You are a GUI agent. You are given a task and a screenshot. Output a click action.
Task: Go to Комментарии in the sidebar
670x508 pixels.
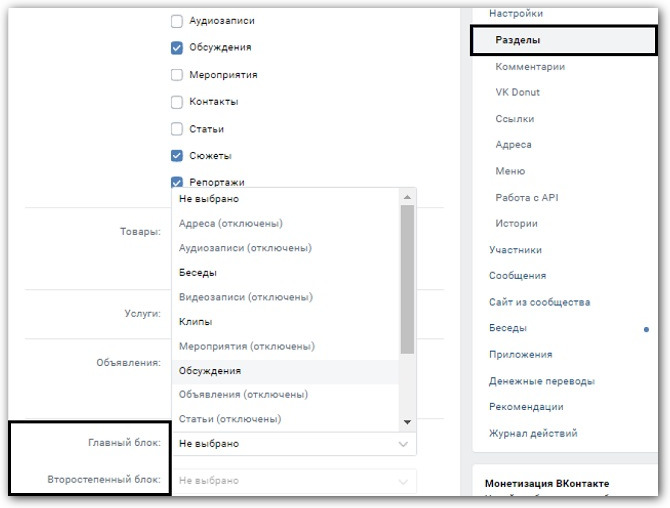tap(530, 67)
